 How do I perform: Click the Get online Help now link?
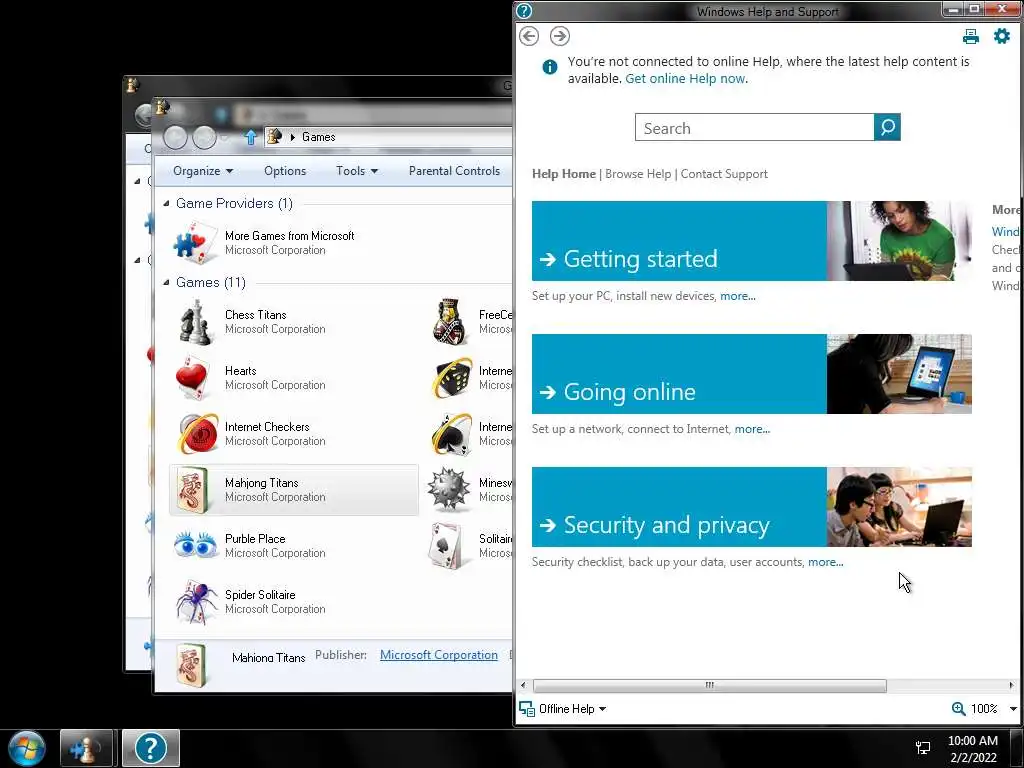(x=684, y=79)
